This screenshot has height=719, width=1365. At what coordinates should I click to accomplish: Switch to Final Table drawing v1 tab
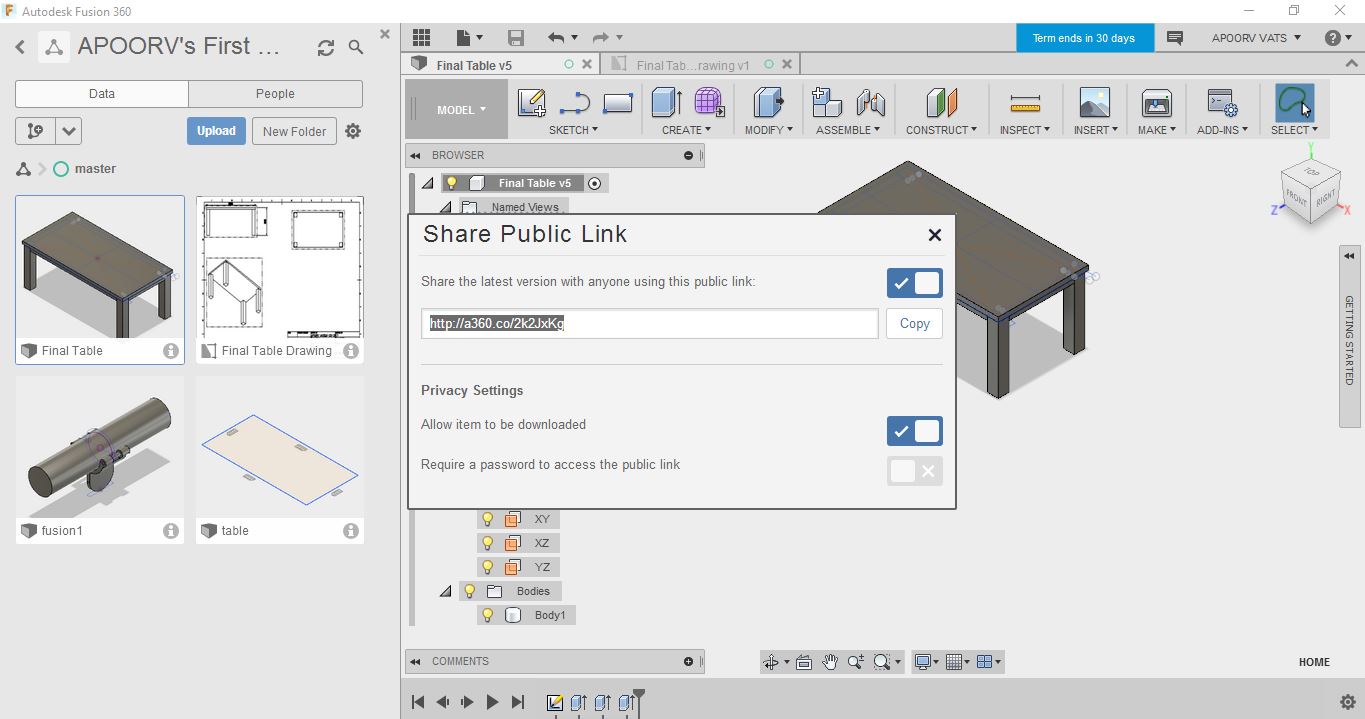693,65
